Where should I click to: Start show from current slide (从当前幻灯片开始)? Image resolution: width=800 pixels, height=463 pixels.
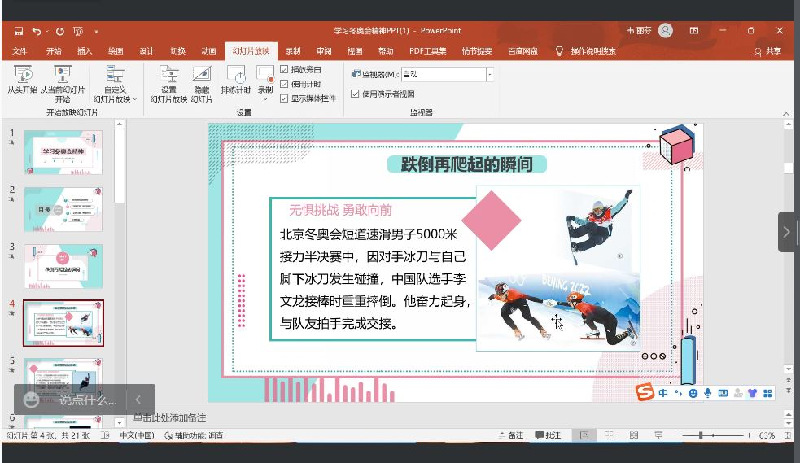[x=63, y=84]
